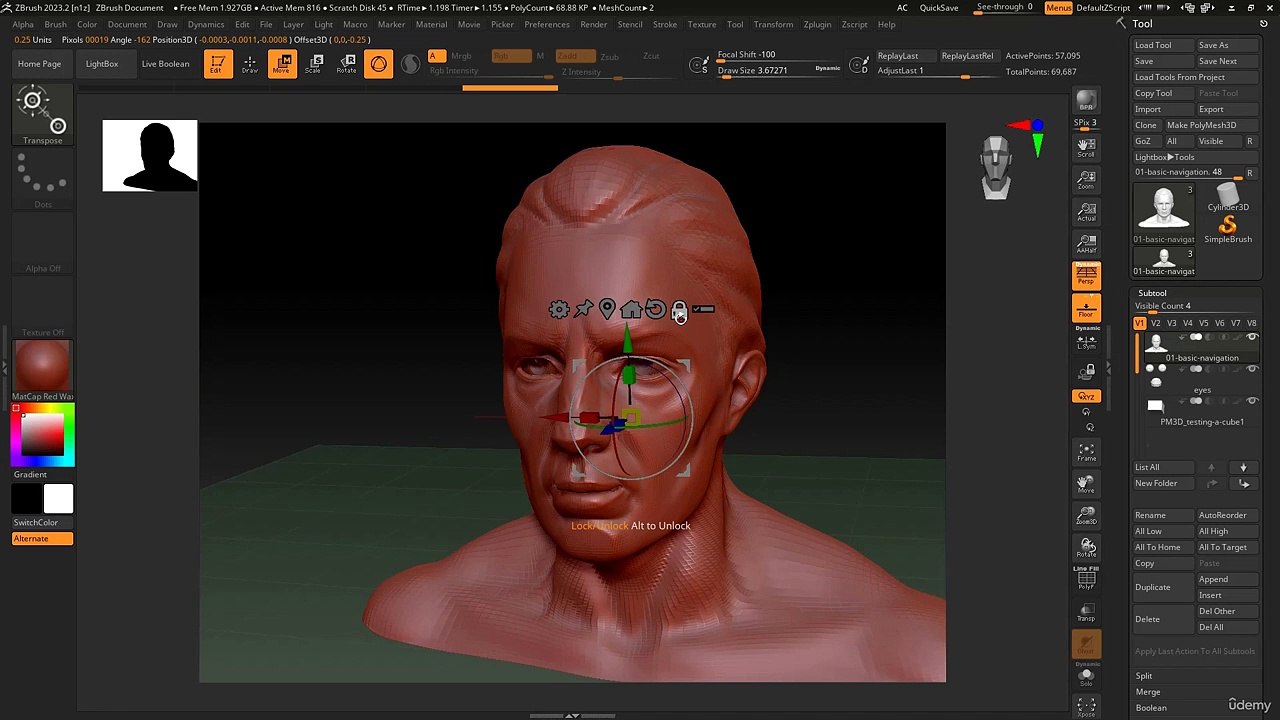Activate the Draw mode icon
The width and height of the screenshot is (1280, 720).
(250, 64)
